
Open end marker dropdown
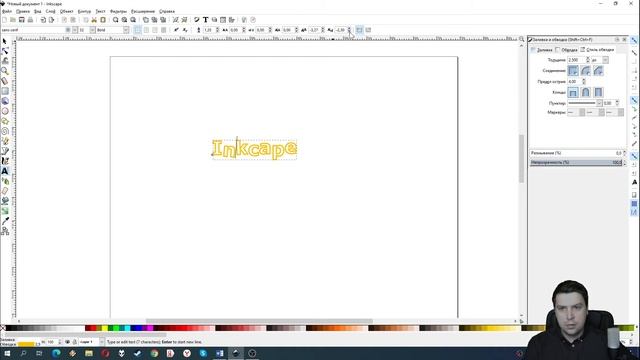615,112
